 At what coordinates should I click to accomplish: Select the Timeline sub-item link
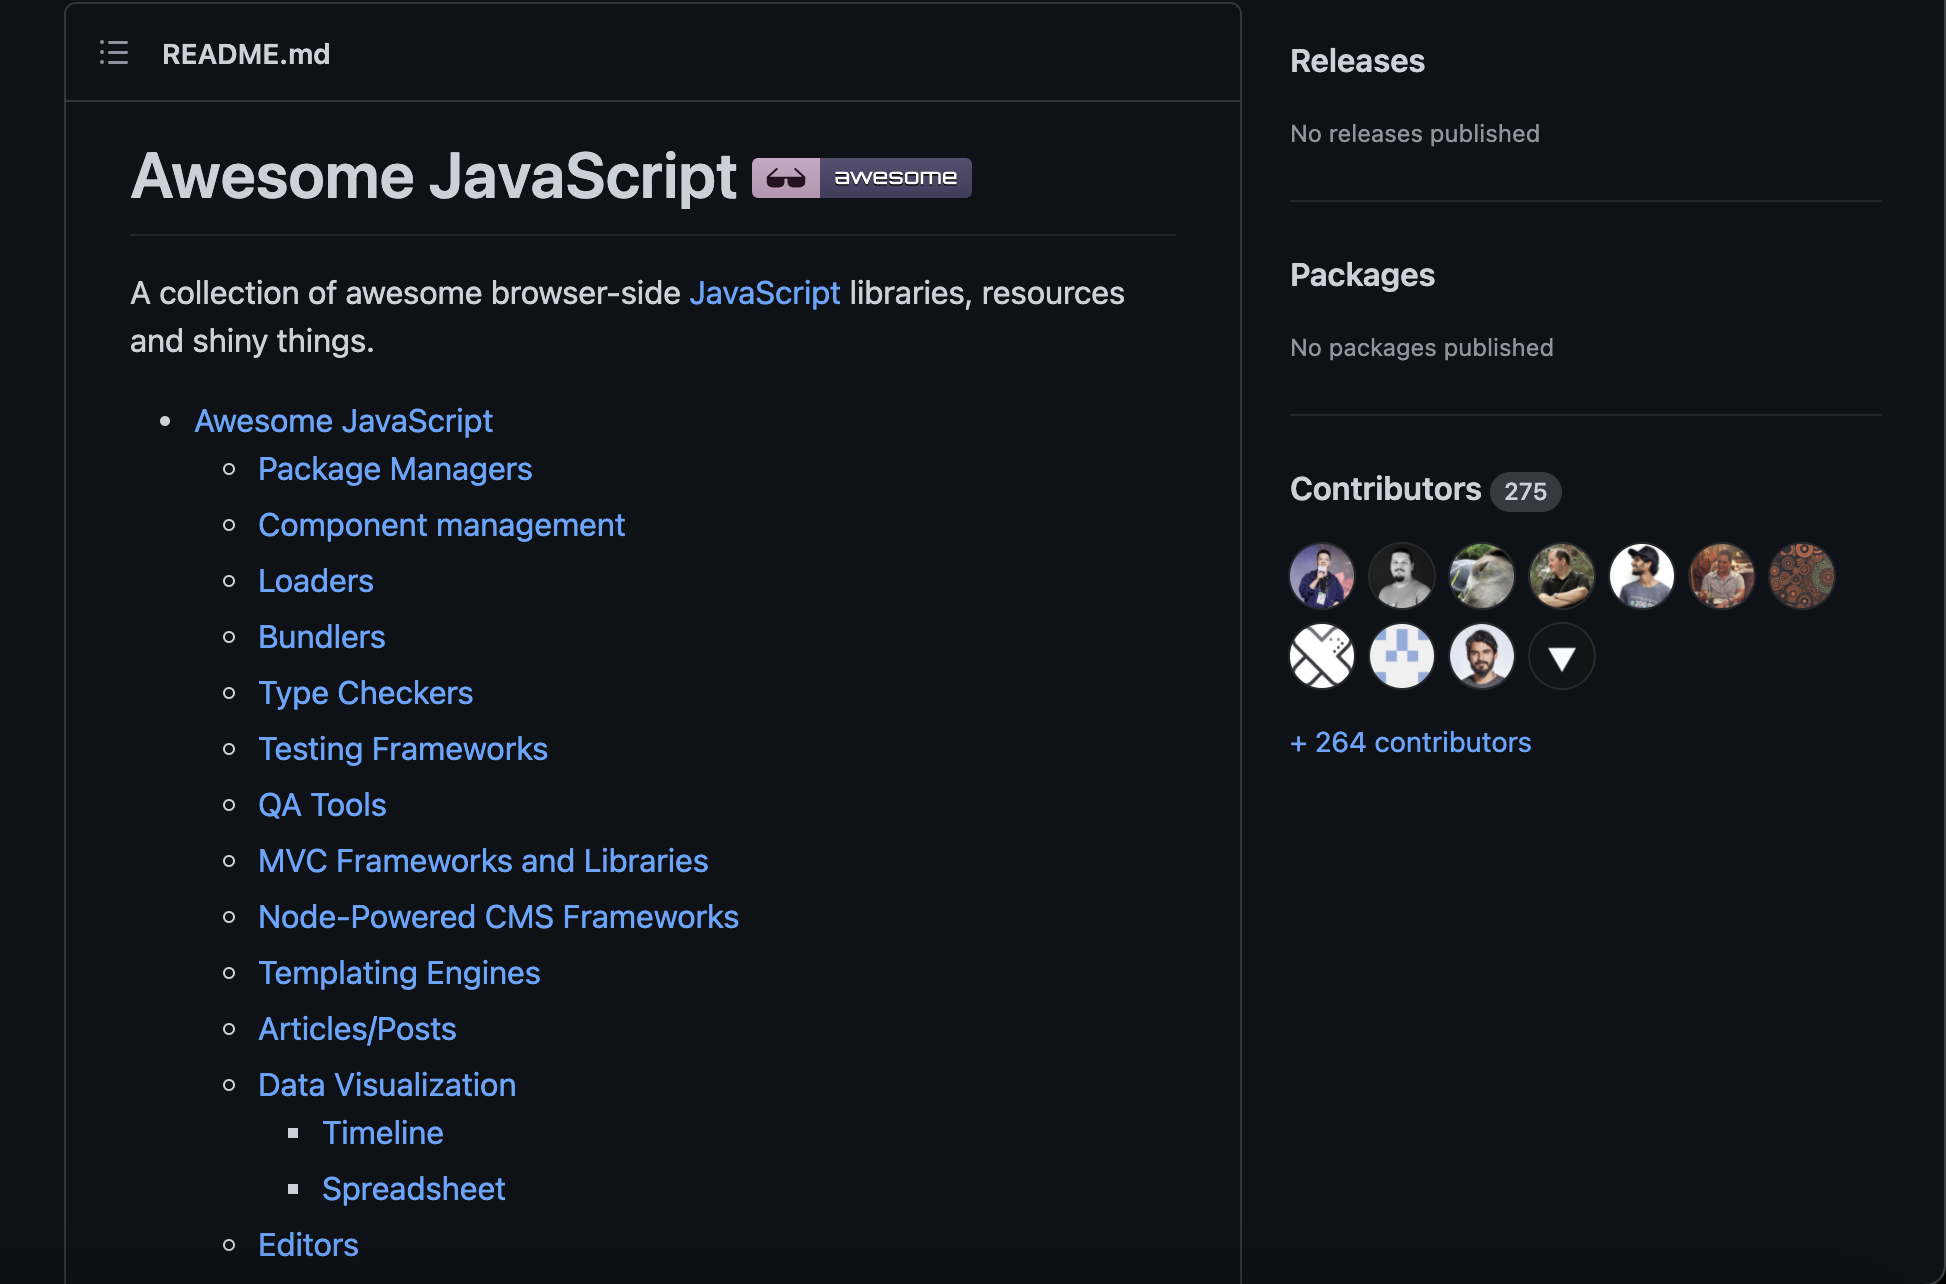(382, 1133)
